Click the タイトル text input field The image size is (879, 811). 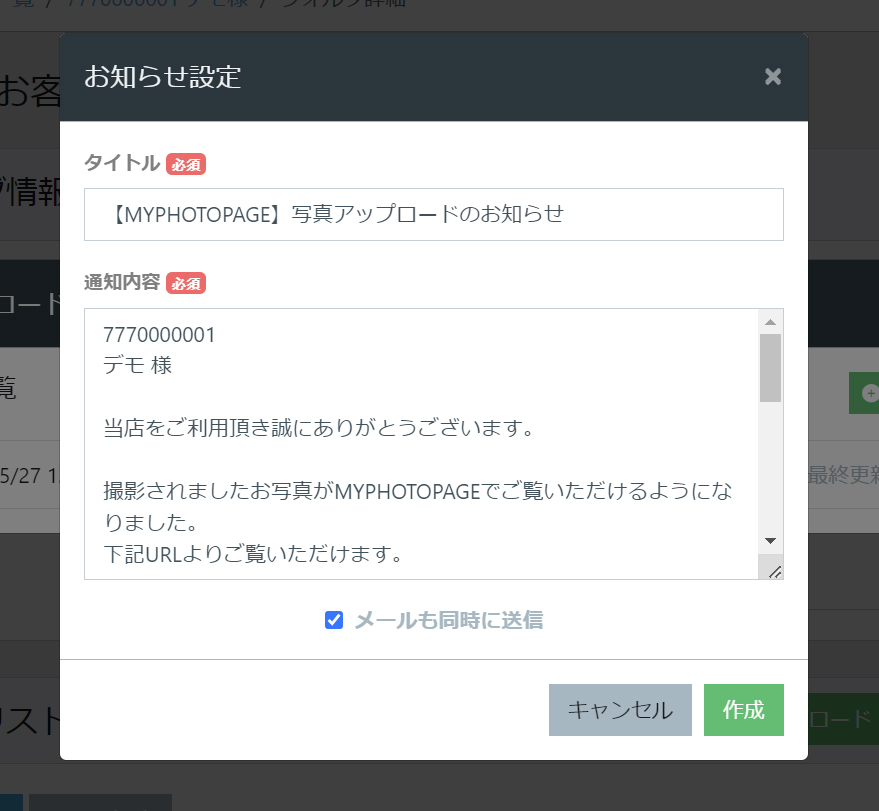click(433, 214)
